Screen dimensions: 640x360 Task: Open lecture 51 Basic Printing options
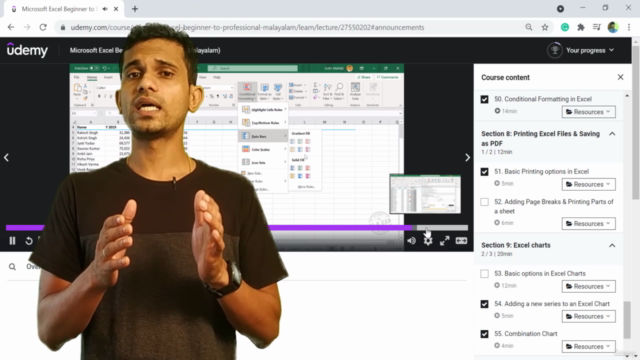[x=541, y=171]
